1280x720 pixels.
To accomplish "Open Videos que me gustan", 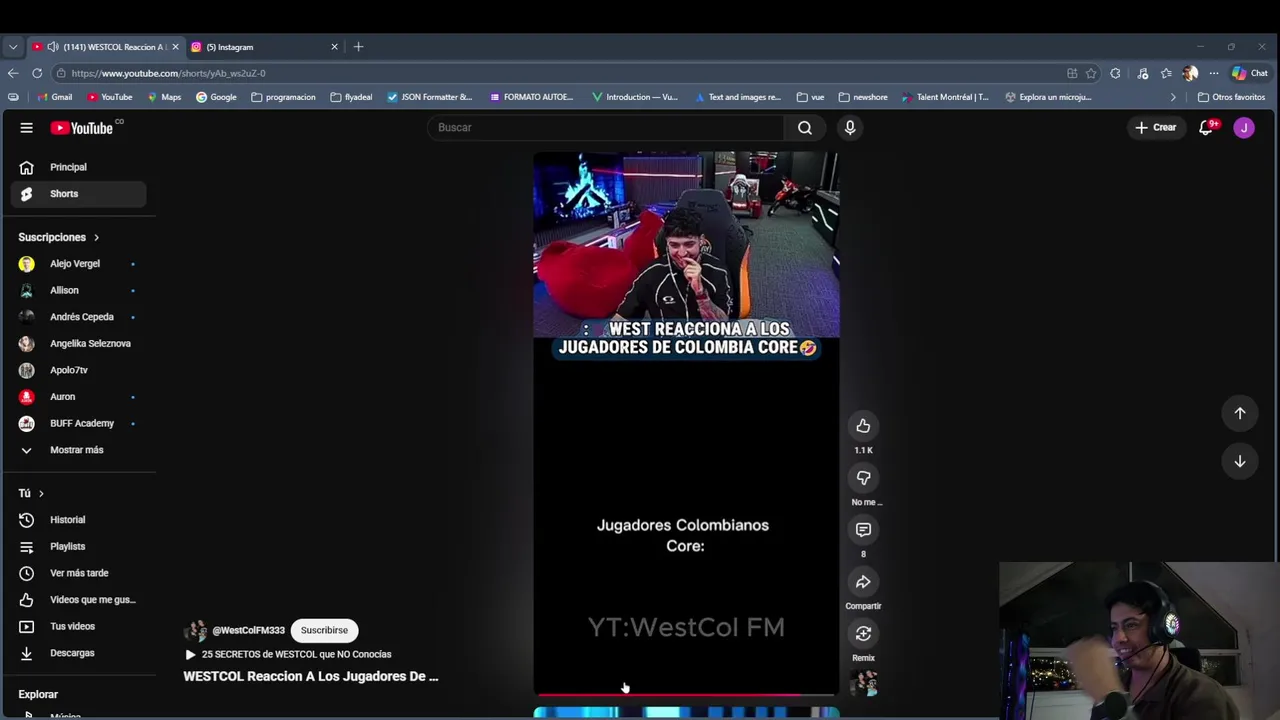I will click(x=78, y=600).
